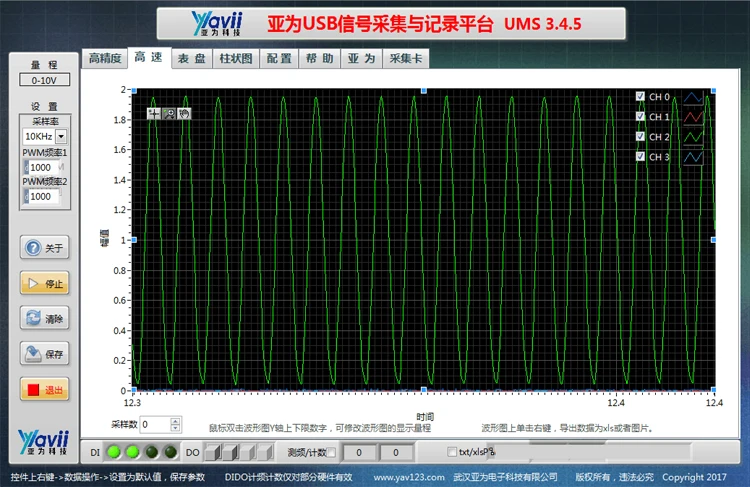Click the 停止 stop button
This screenshot has width=750, height=487.
point(44,283)
